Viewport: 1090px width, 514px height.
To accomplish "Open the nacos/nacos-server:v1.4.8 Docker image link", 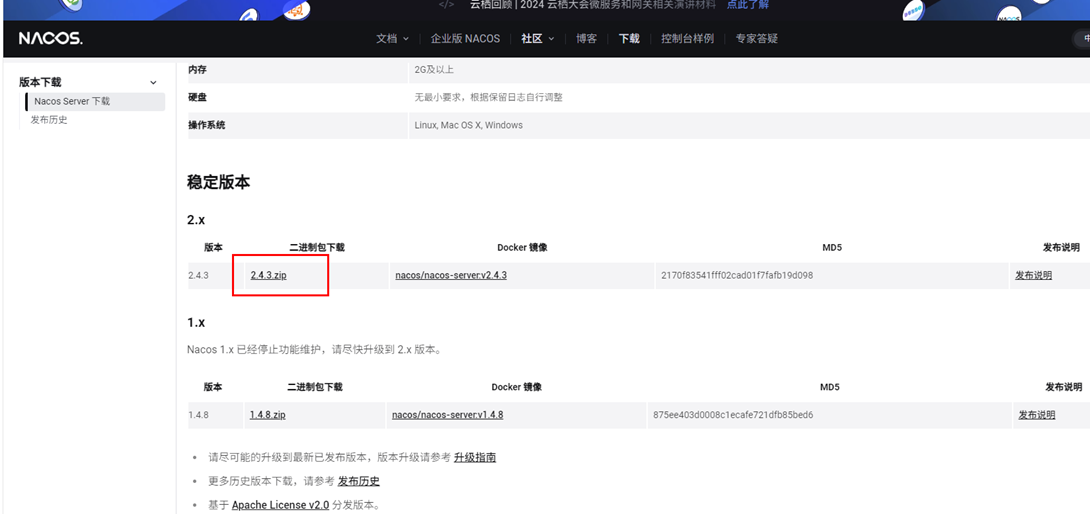I will tap(448, 415).
